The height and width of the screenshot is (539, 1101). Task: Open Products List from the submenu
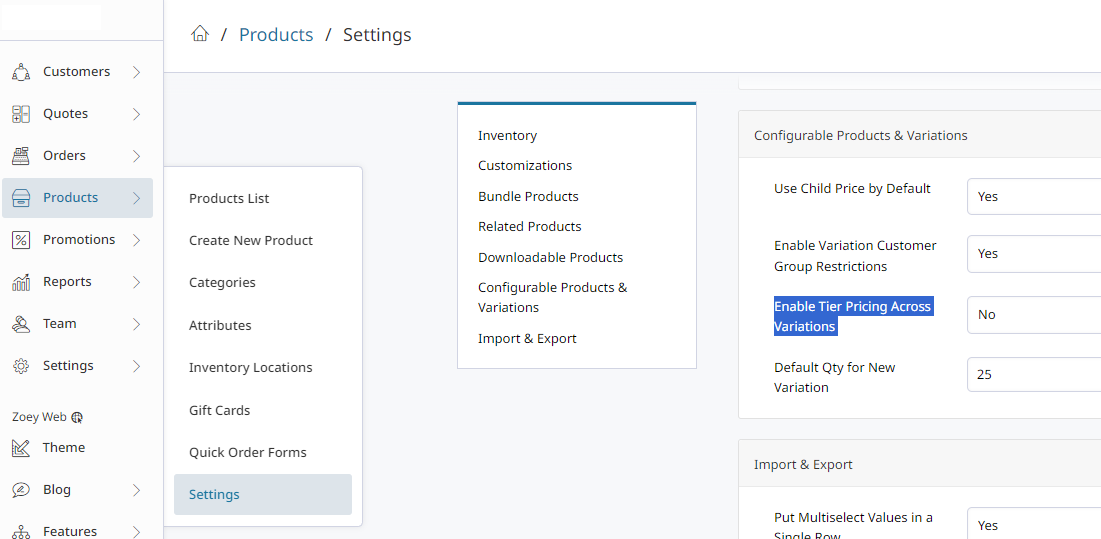pos(229,198)
